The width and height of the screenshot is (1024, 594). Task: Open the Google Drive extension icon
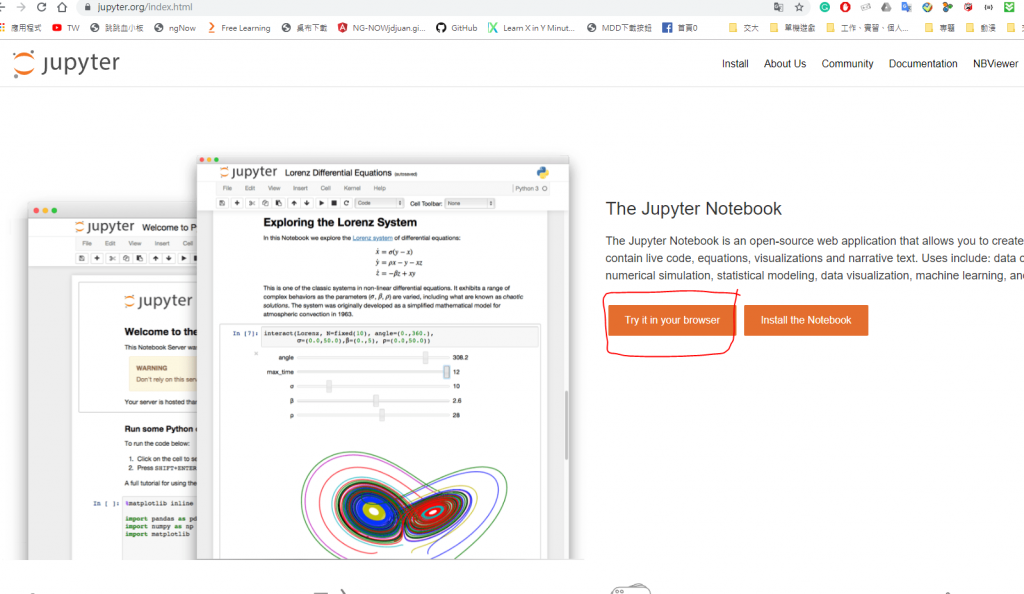pyautogui.click(x=886, y=7)
